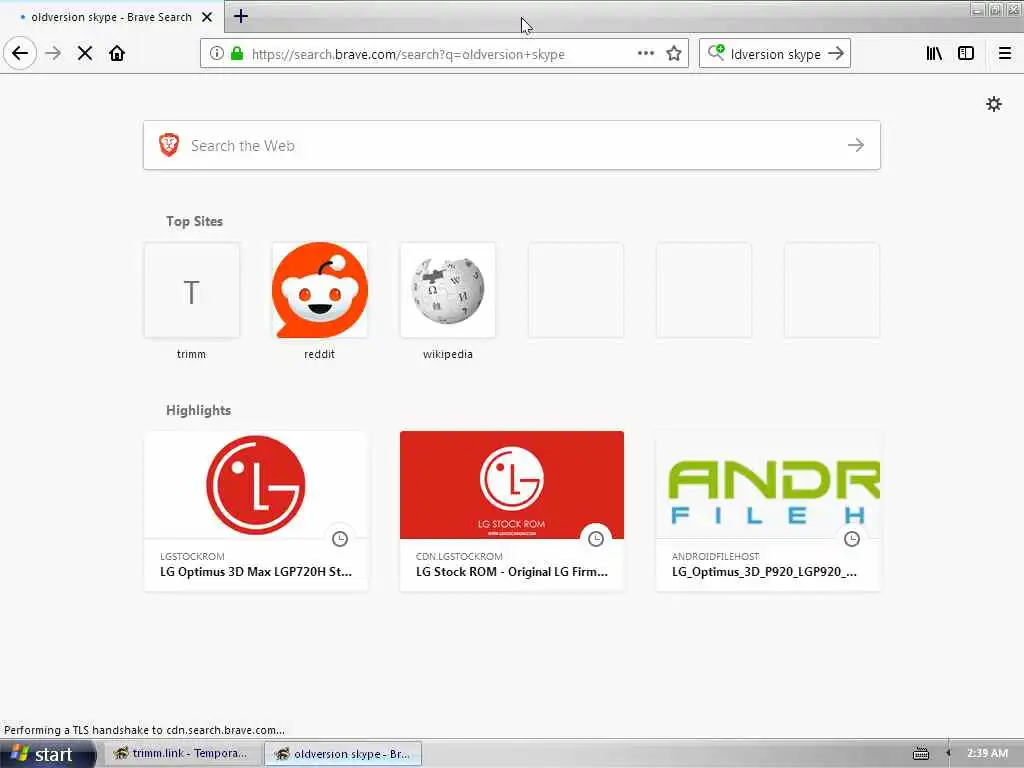Viewport: 1024px width, 768px height.
Task: Open LG Stock ROM highlight thumbnail
Action: [511, 485]
